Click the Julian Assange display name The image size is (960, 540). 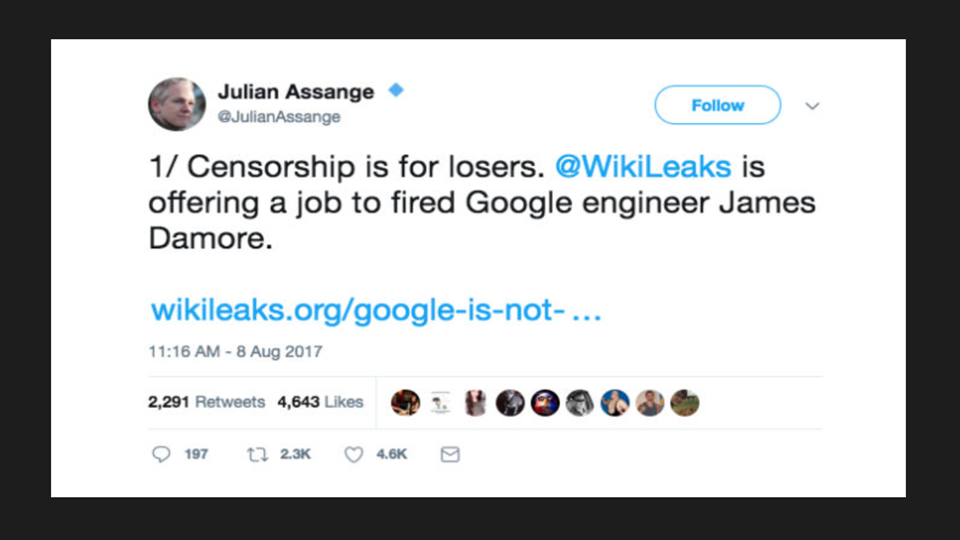tap(296, 92)
